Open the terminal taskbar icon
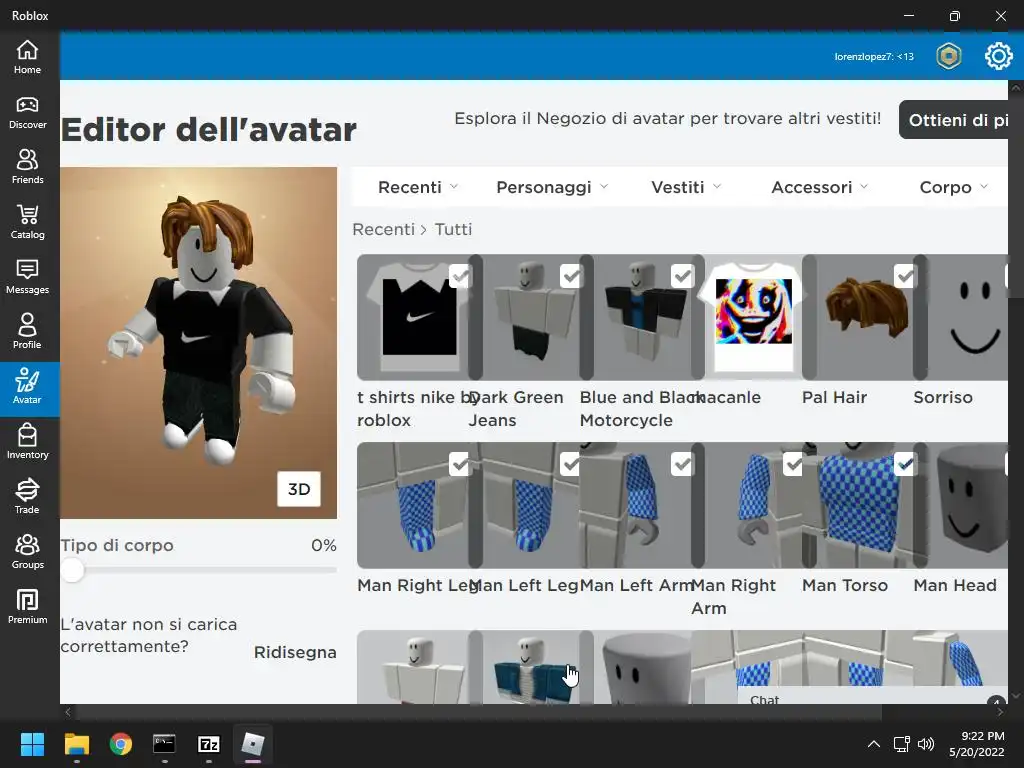This screenshot has width=1024, height=768. coord(164,744)
